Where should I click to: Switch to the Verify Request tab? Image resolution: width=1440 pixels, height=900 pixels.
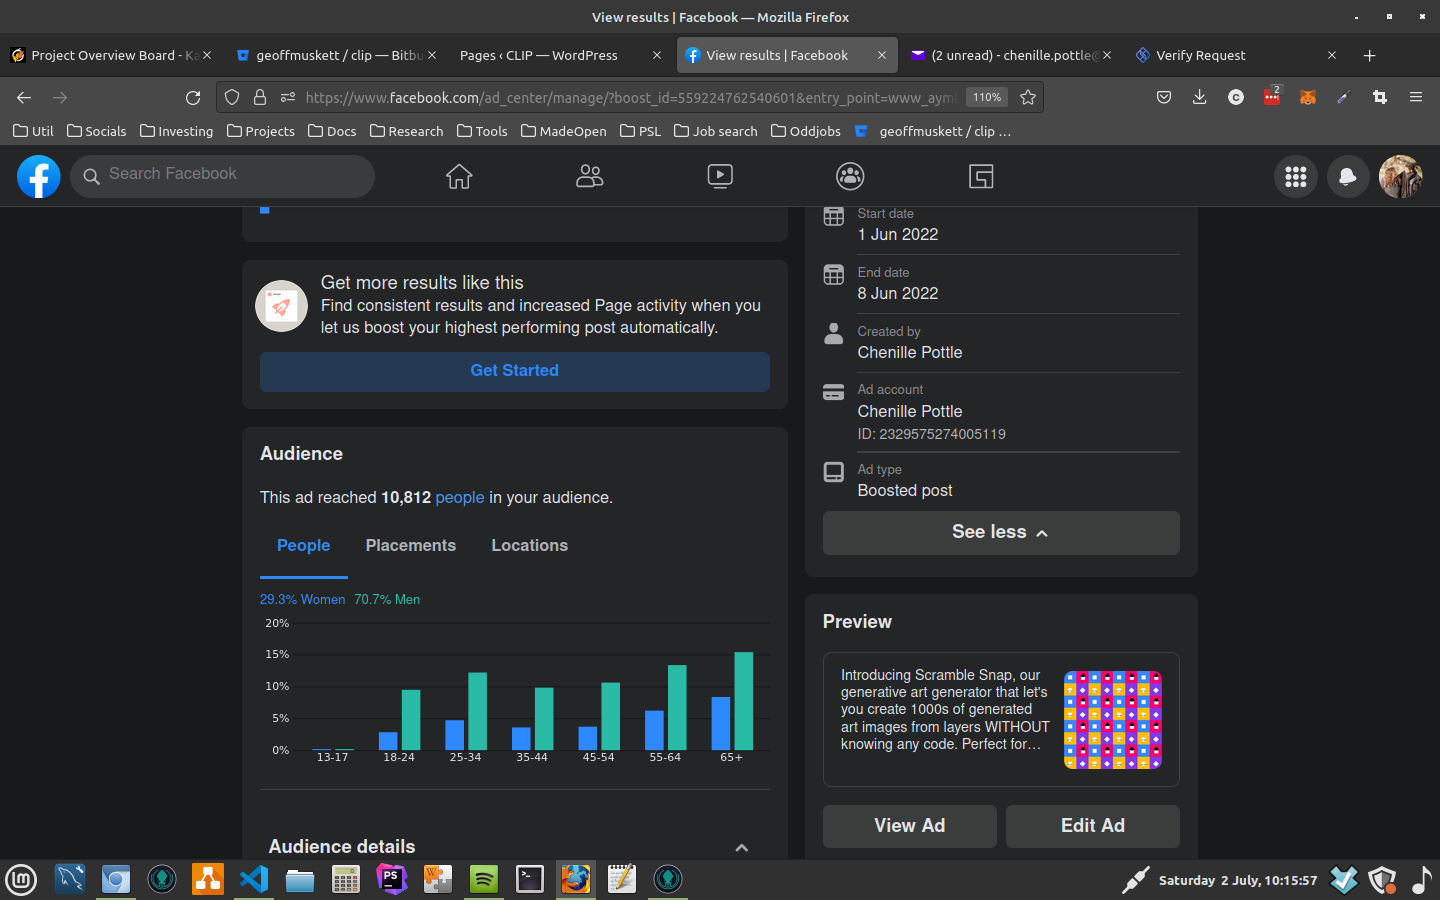click(1236, 55)
